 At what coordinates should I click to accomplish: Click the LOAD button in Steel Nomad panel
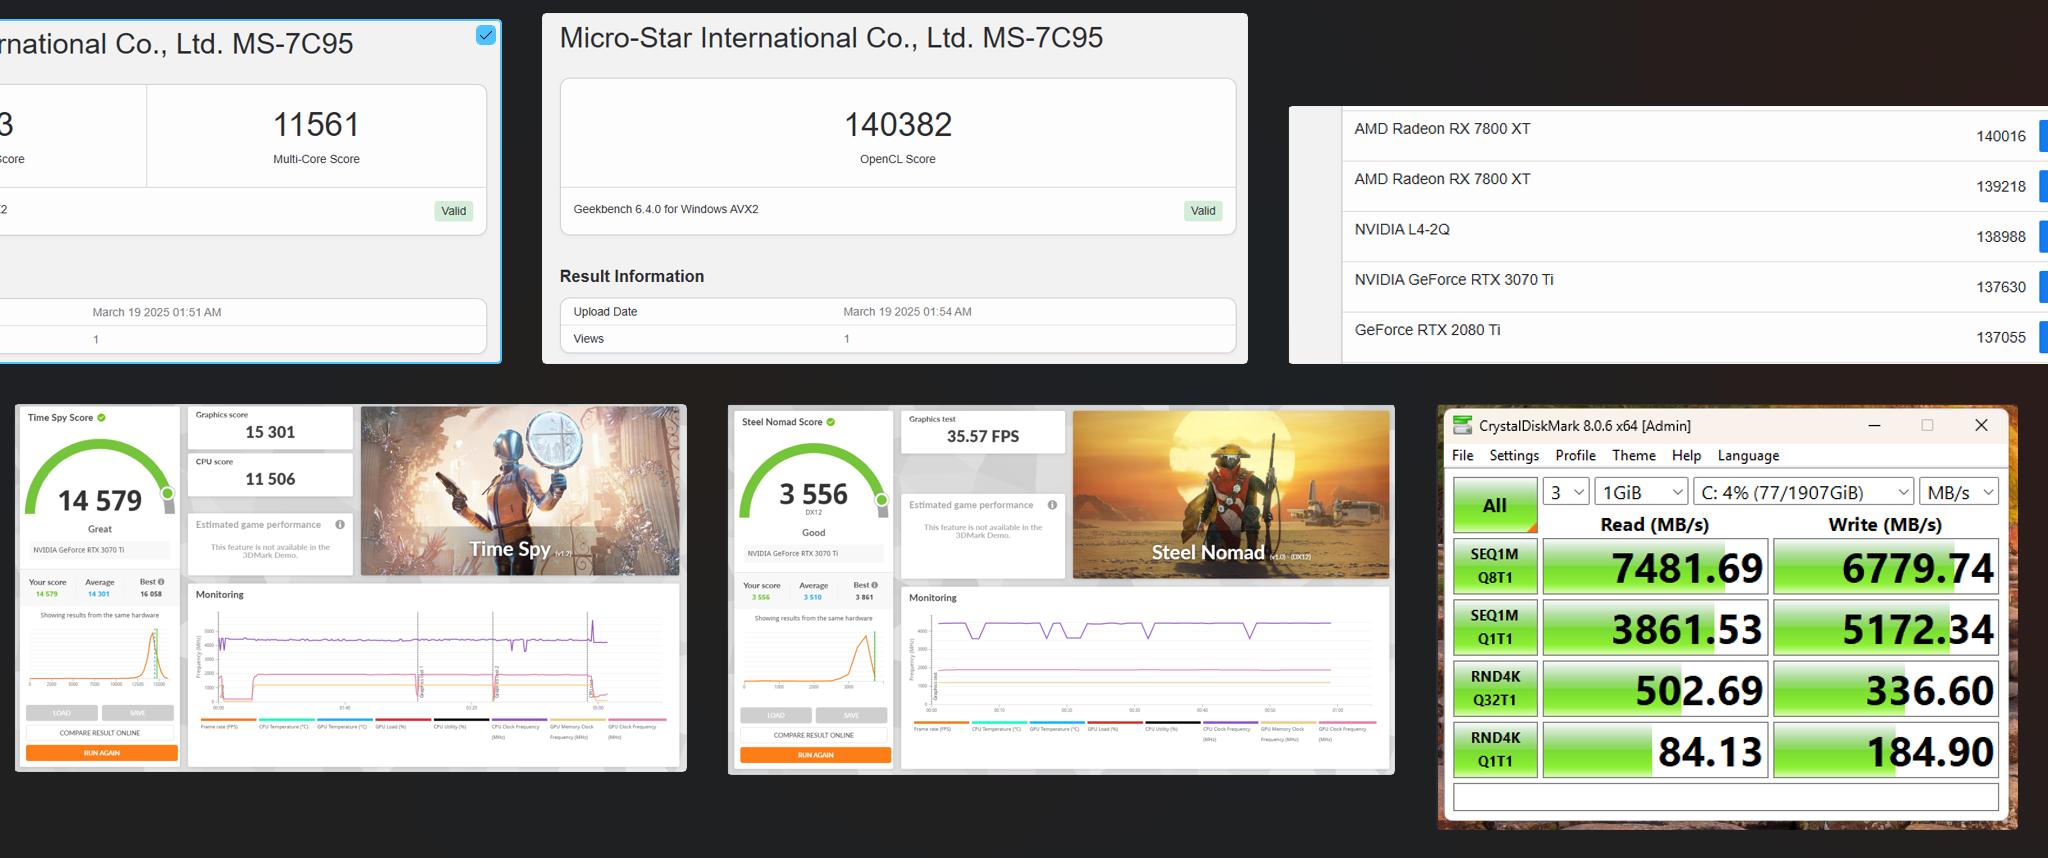coord(776,715)
